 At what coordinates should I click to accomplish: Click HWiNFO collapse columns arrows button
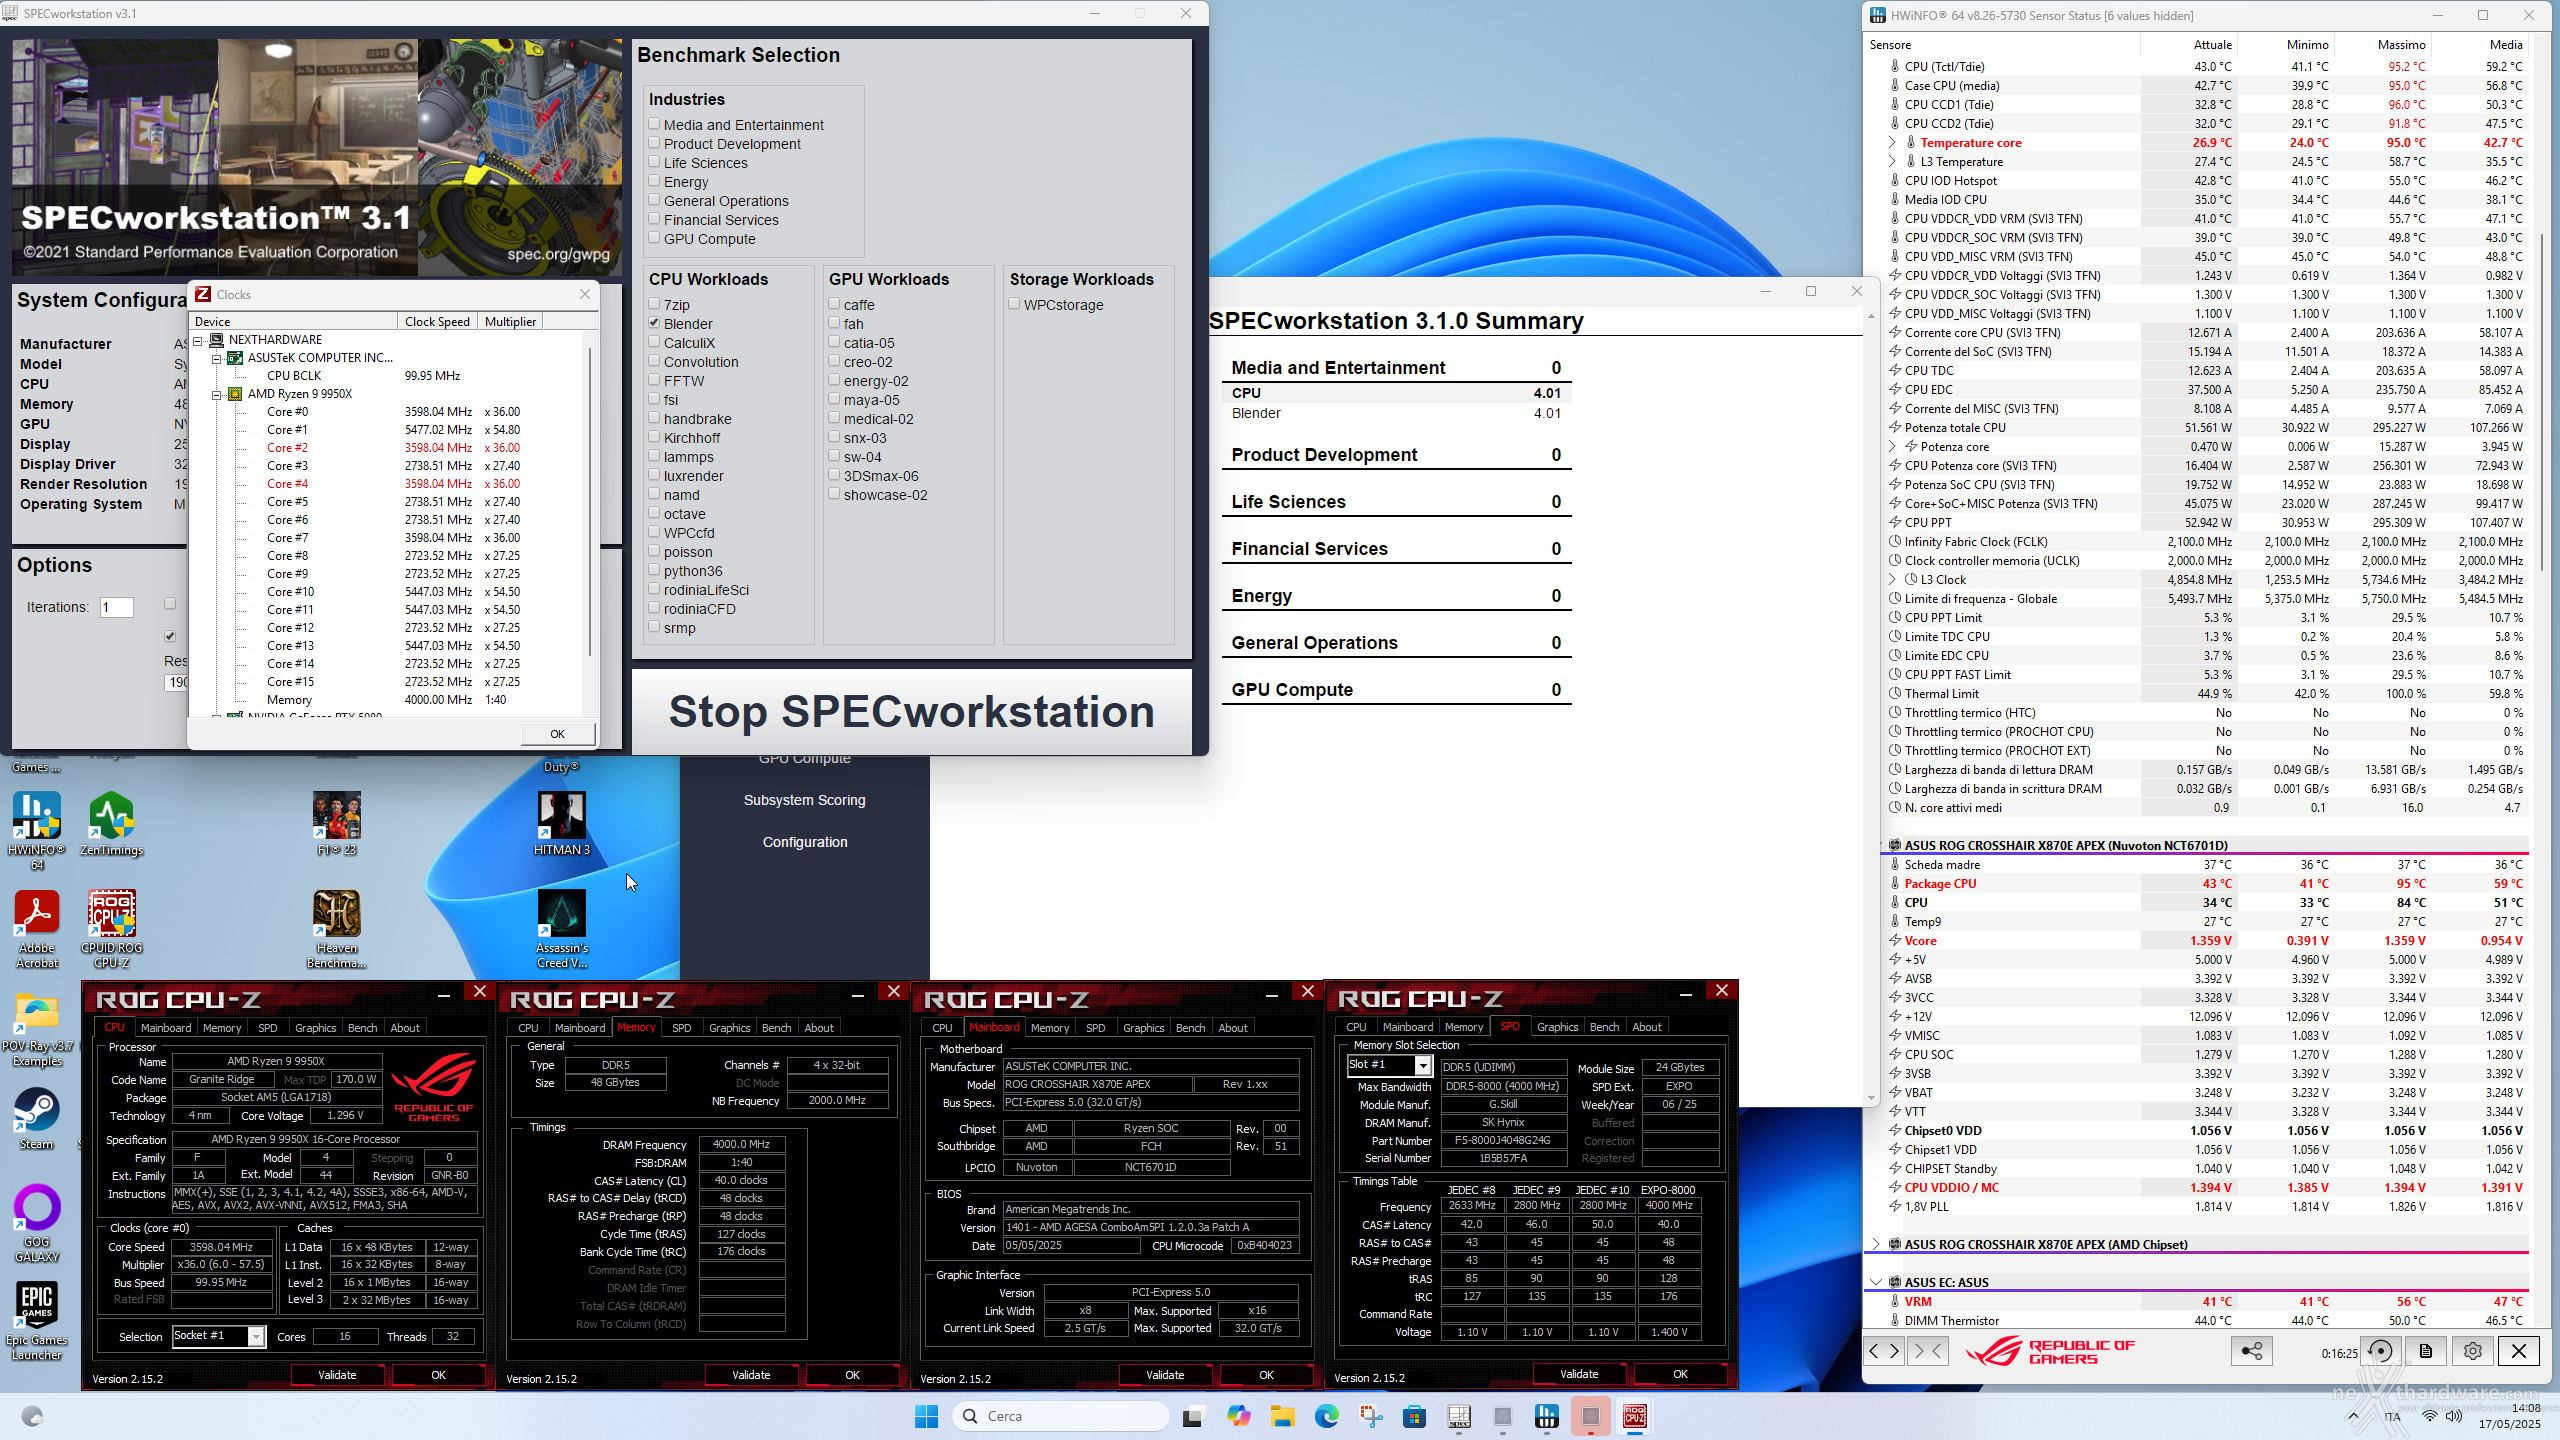point(1927,1351)
